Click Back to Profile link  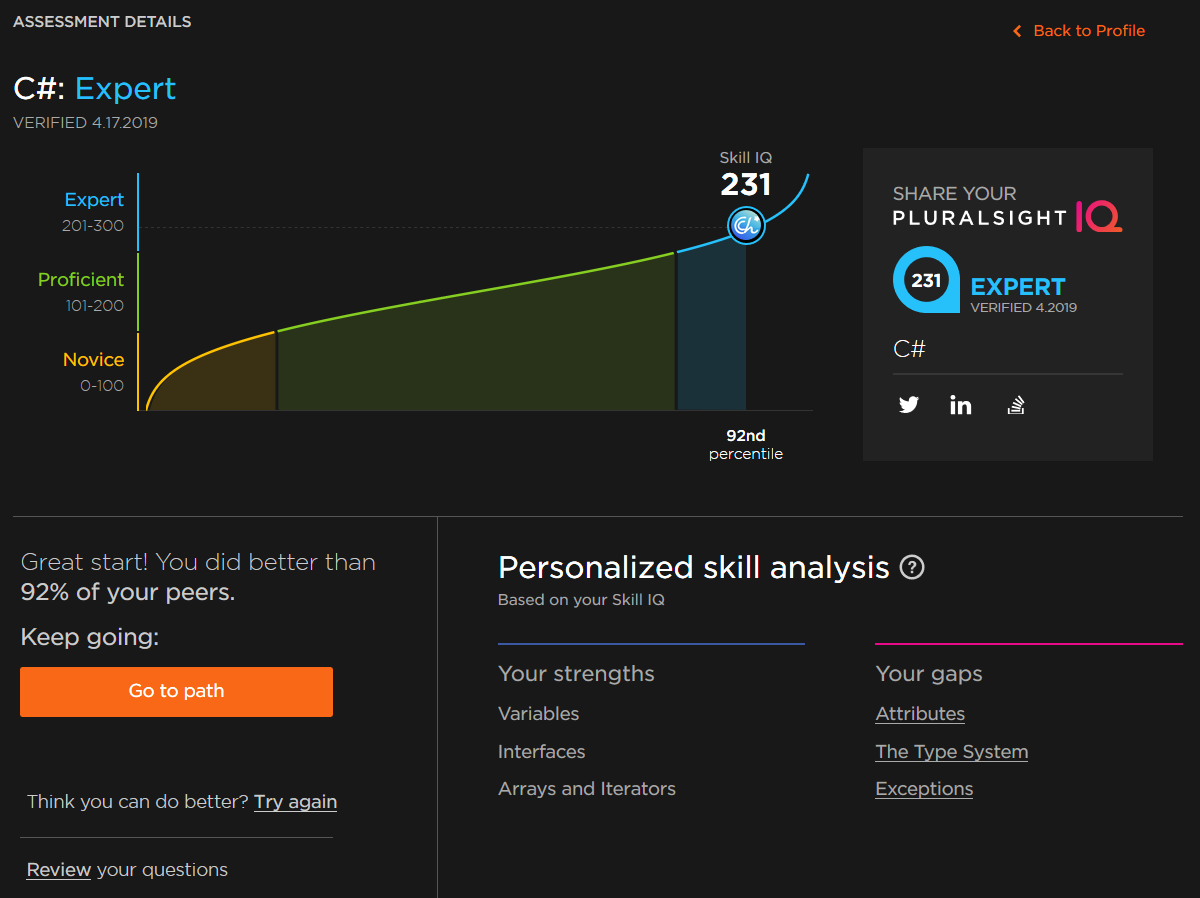[x=1079, y=31]
